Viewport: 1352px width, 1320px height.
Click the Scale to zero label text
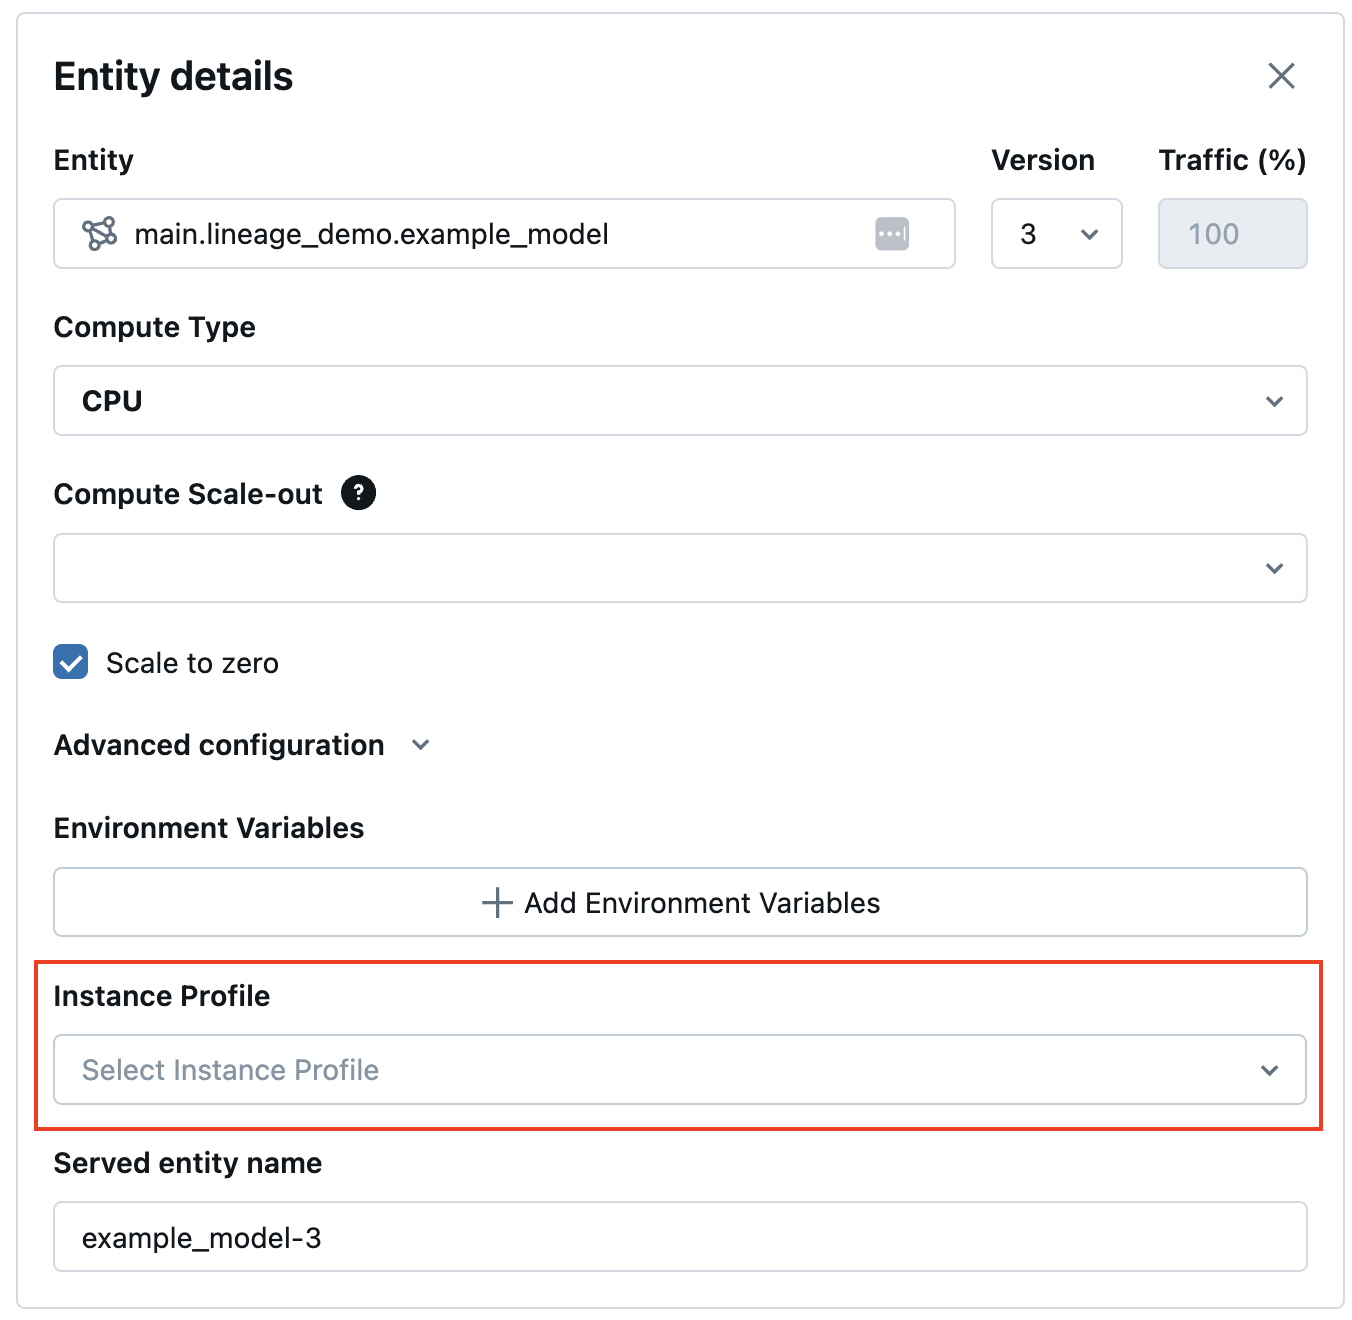(x=192, y=663)
